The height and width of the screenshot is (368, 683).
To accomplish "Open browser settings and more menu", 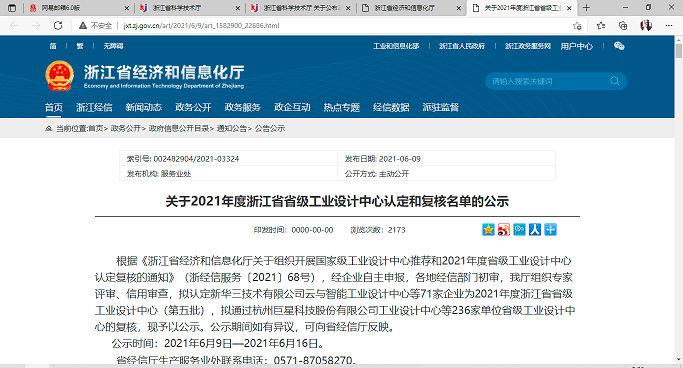I will 669,26.
